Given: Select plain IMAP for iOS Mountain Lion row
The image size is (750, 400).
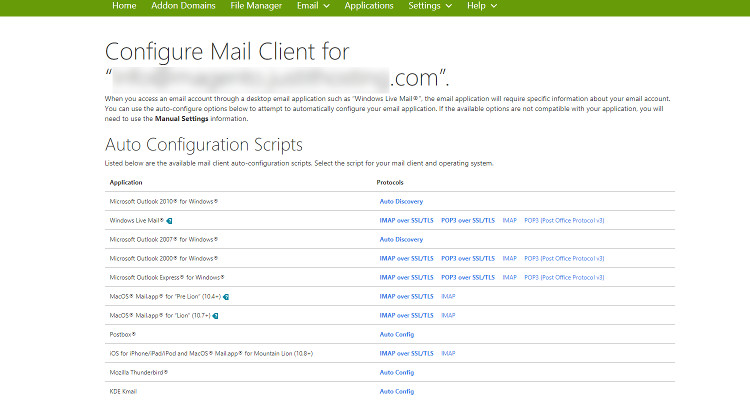Looking at the screenshot, I should point(448,354).
